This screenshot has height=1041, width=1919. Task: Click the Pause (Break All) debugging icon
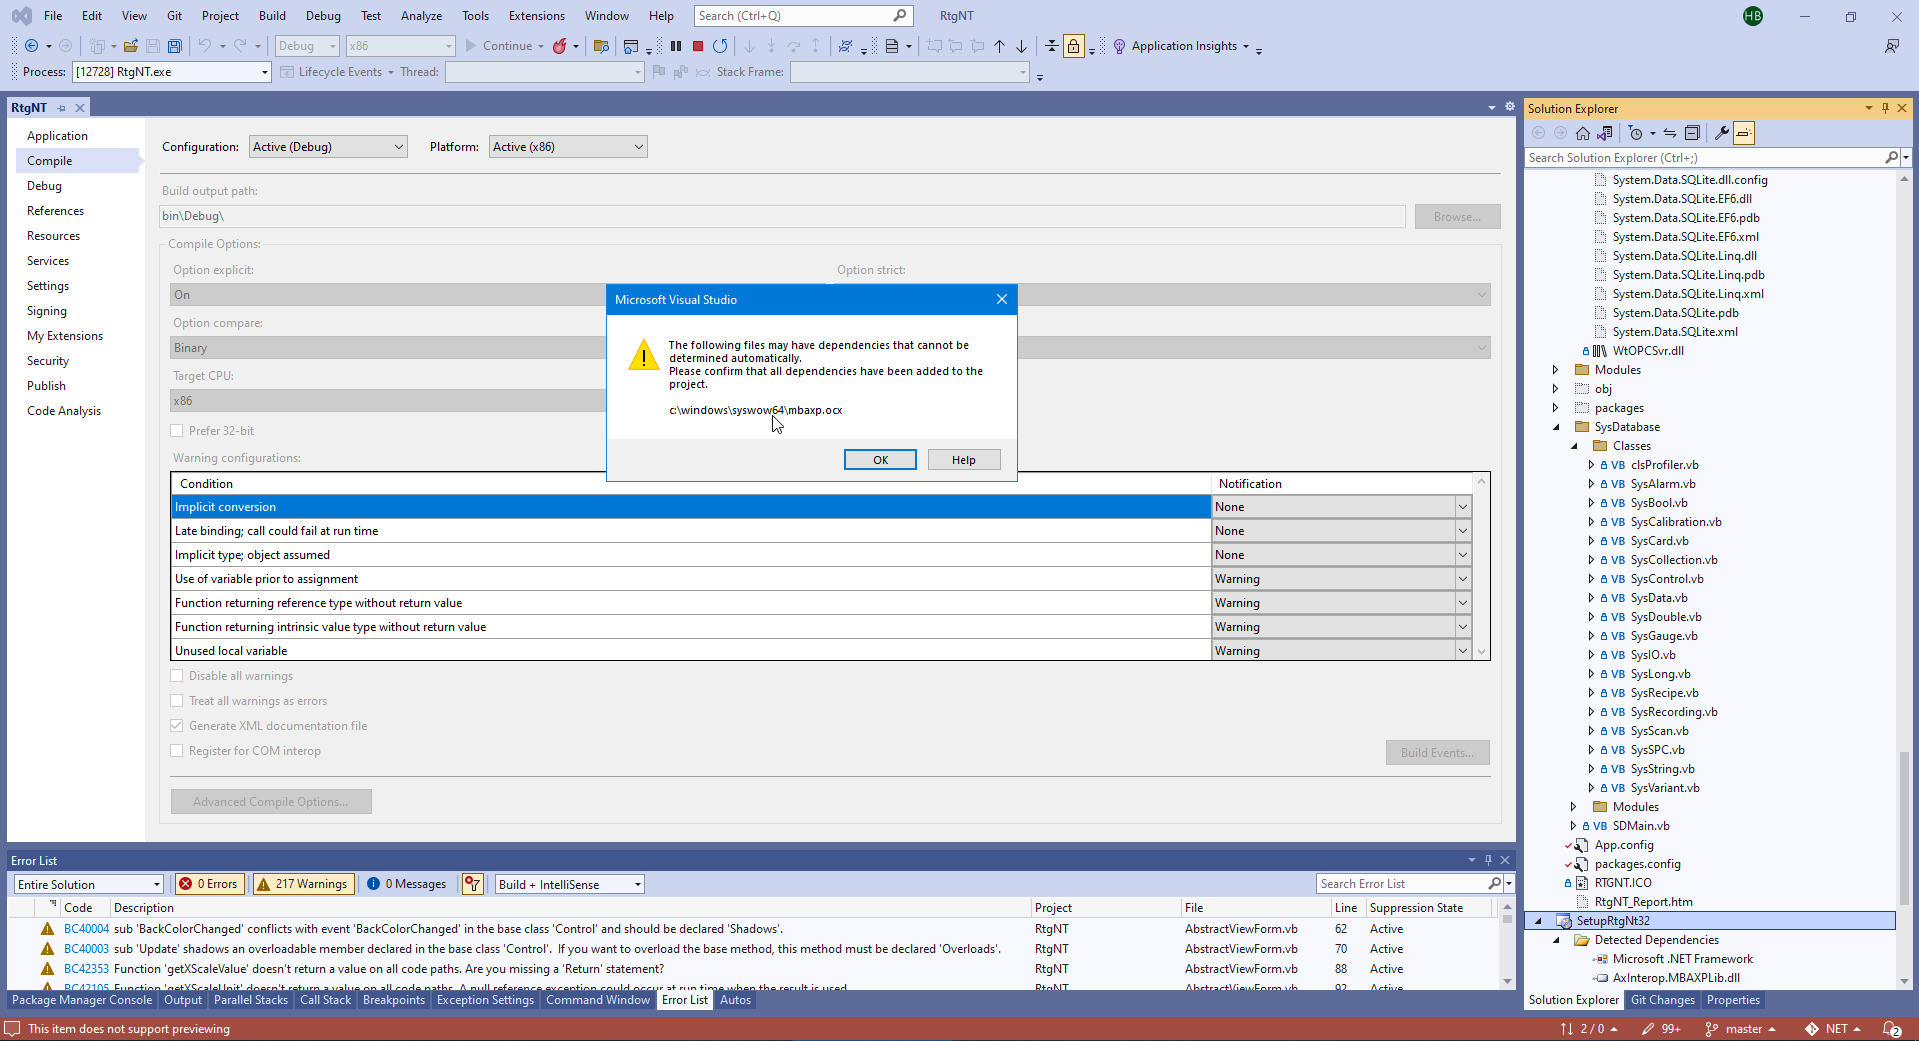pos(676,46)
